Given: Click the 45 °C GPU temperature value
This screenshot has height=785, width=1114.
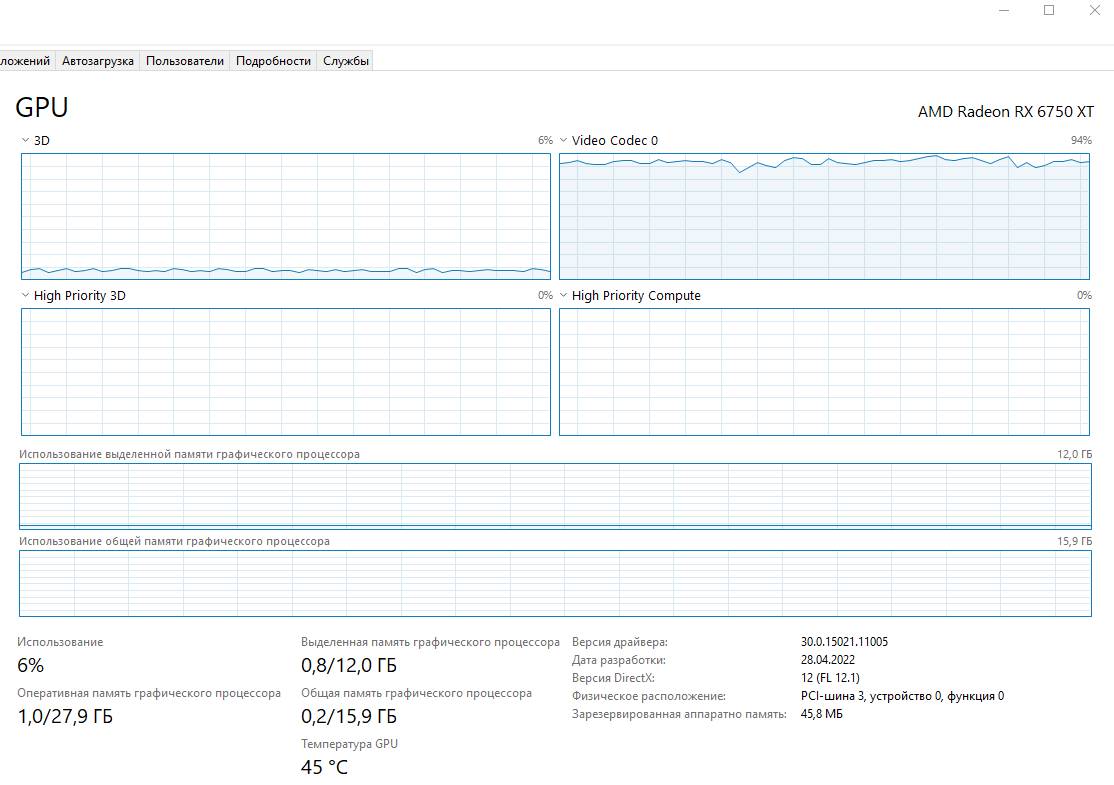Looking at the screenshot, I should [x=325, y=768].
